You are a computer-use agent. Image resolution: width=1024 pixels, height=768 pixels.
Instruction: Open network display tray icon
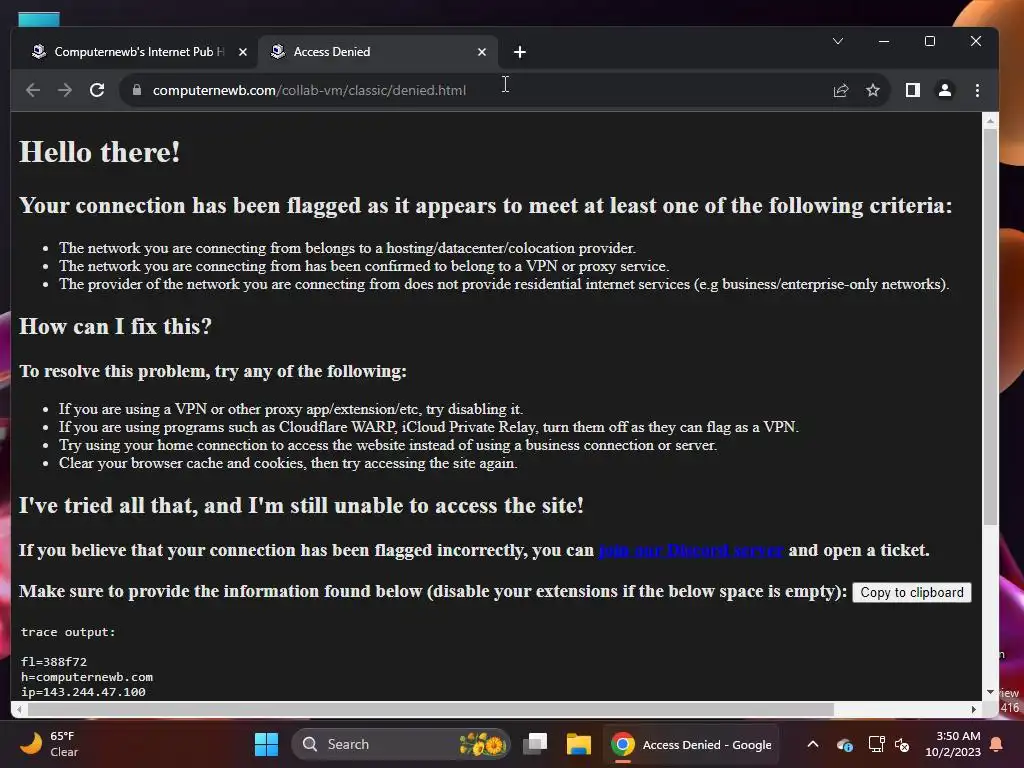[876, 744]
